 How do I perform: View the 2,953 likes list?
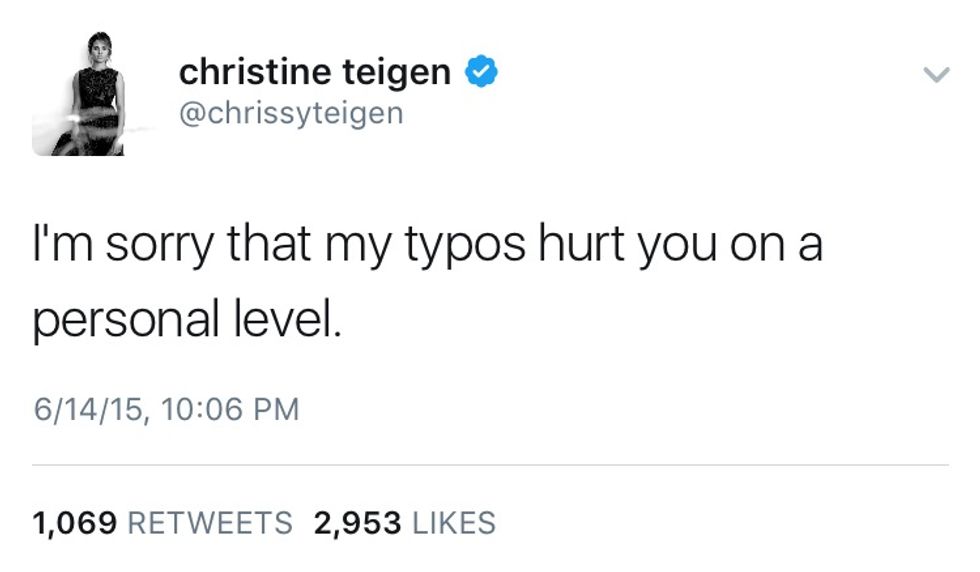click(x=404, y=523)
